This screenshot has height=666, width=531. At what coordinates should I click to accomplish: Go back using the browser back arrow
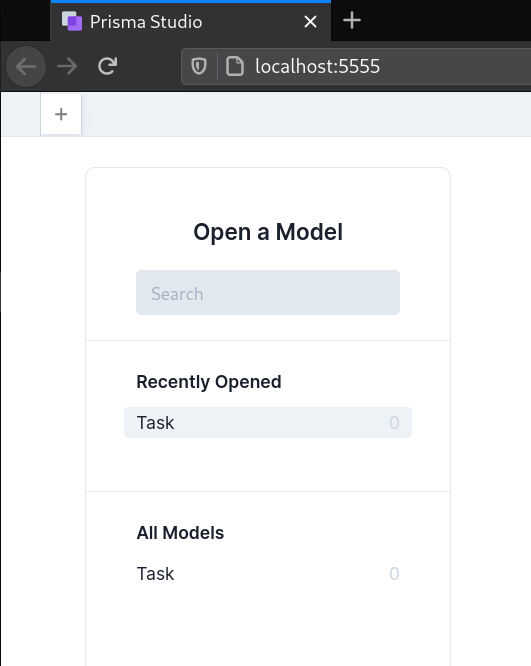pos(26,66)
